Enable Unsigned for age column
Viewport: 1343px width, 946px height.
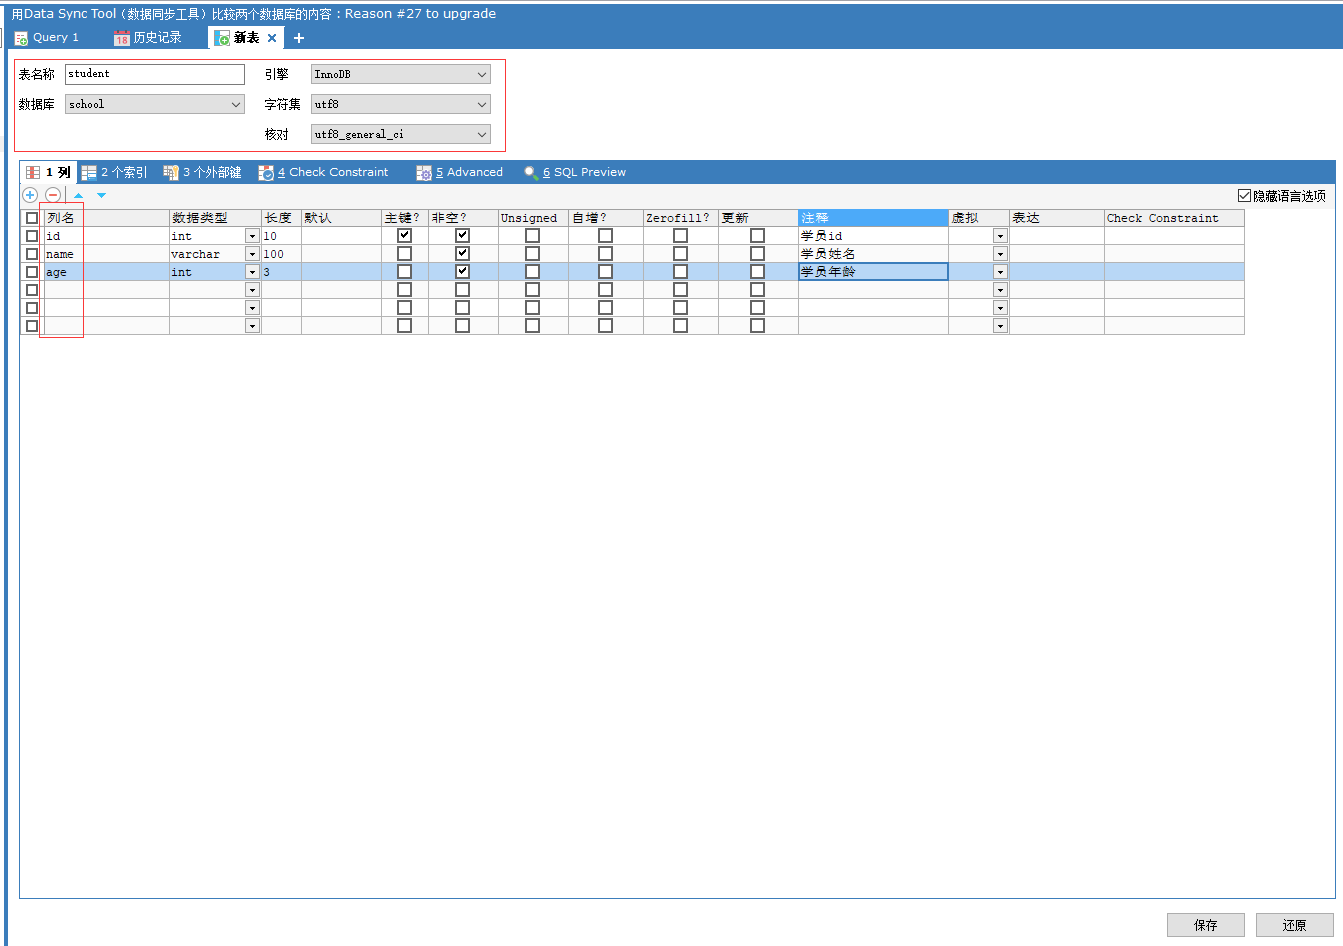pos(532,272)
